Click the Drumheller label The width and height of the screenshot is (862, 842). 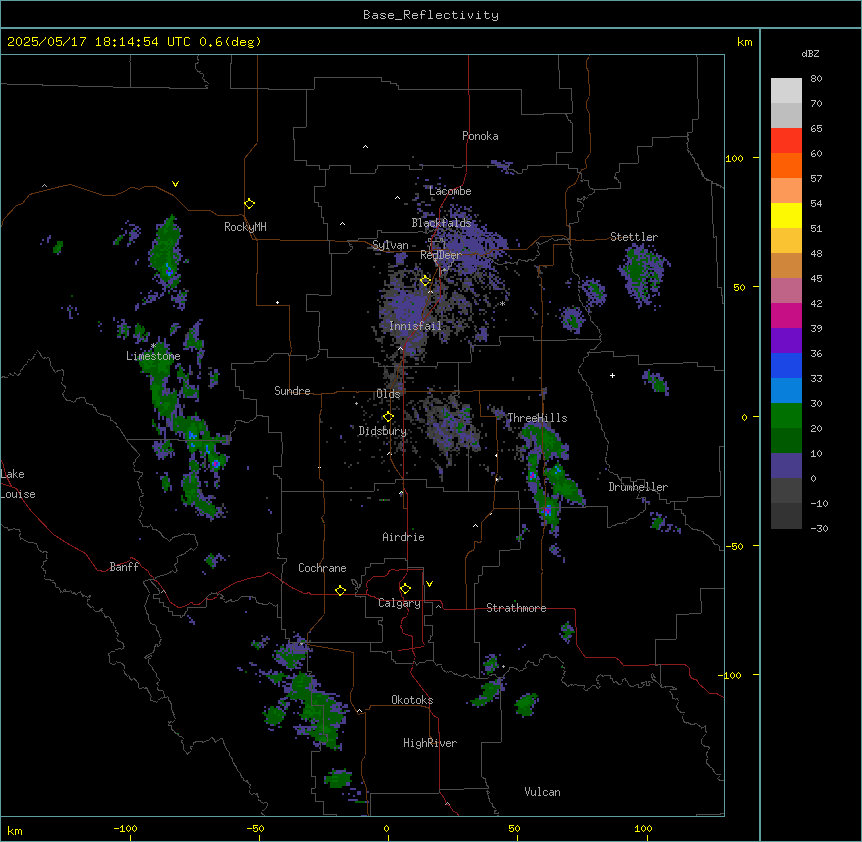[x=638, y=487]
